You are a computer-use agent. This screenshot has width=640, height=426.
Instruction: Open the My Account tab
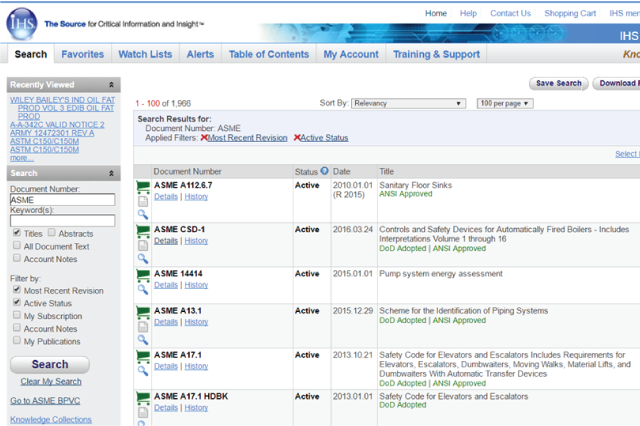(x=351, y=54)
